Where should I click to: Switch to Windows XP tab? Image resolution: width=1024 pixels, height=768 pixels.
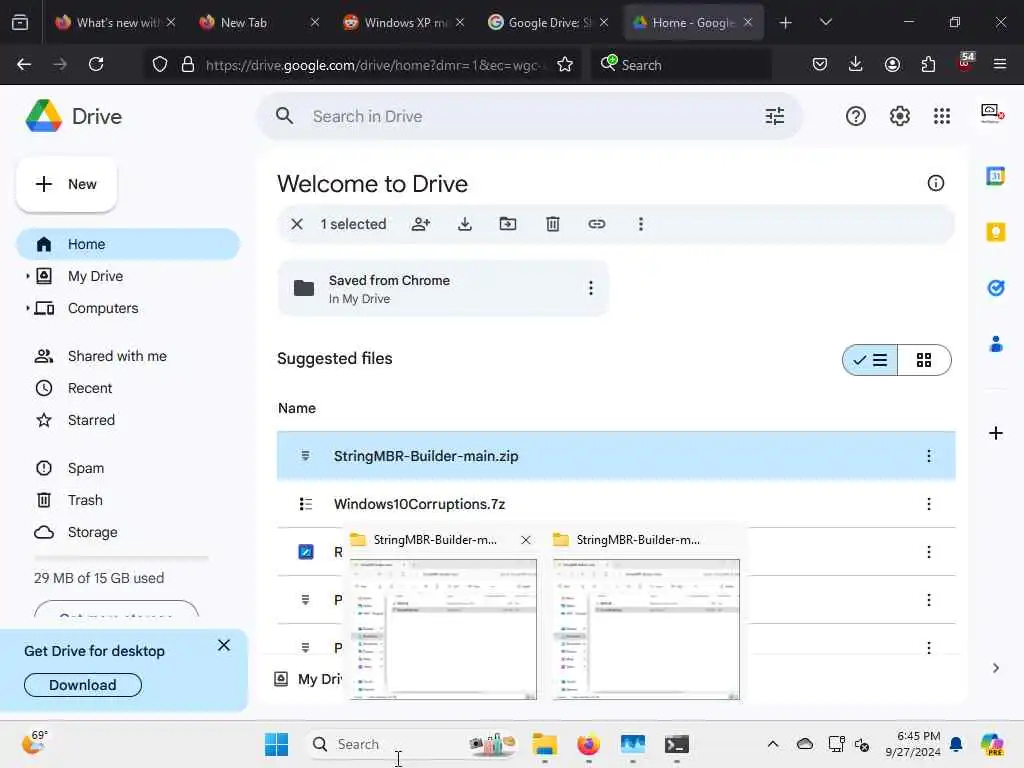click(x=405, y=22)
